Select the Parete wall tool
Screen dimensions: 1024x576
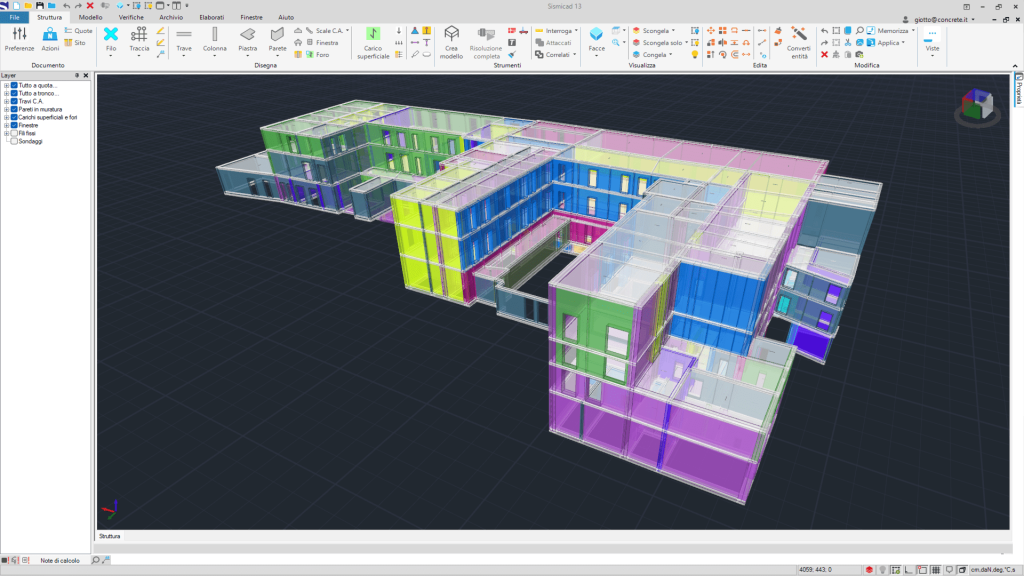278,42
